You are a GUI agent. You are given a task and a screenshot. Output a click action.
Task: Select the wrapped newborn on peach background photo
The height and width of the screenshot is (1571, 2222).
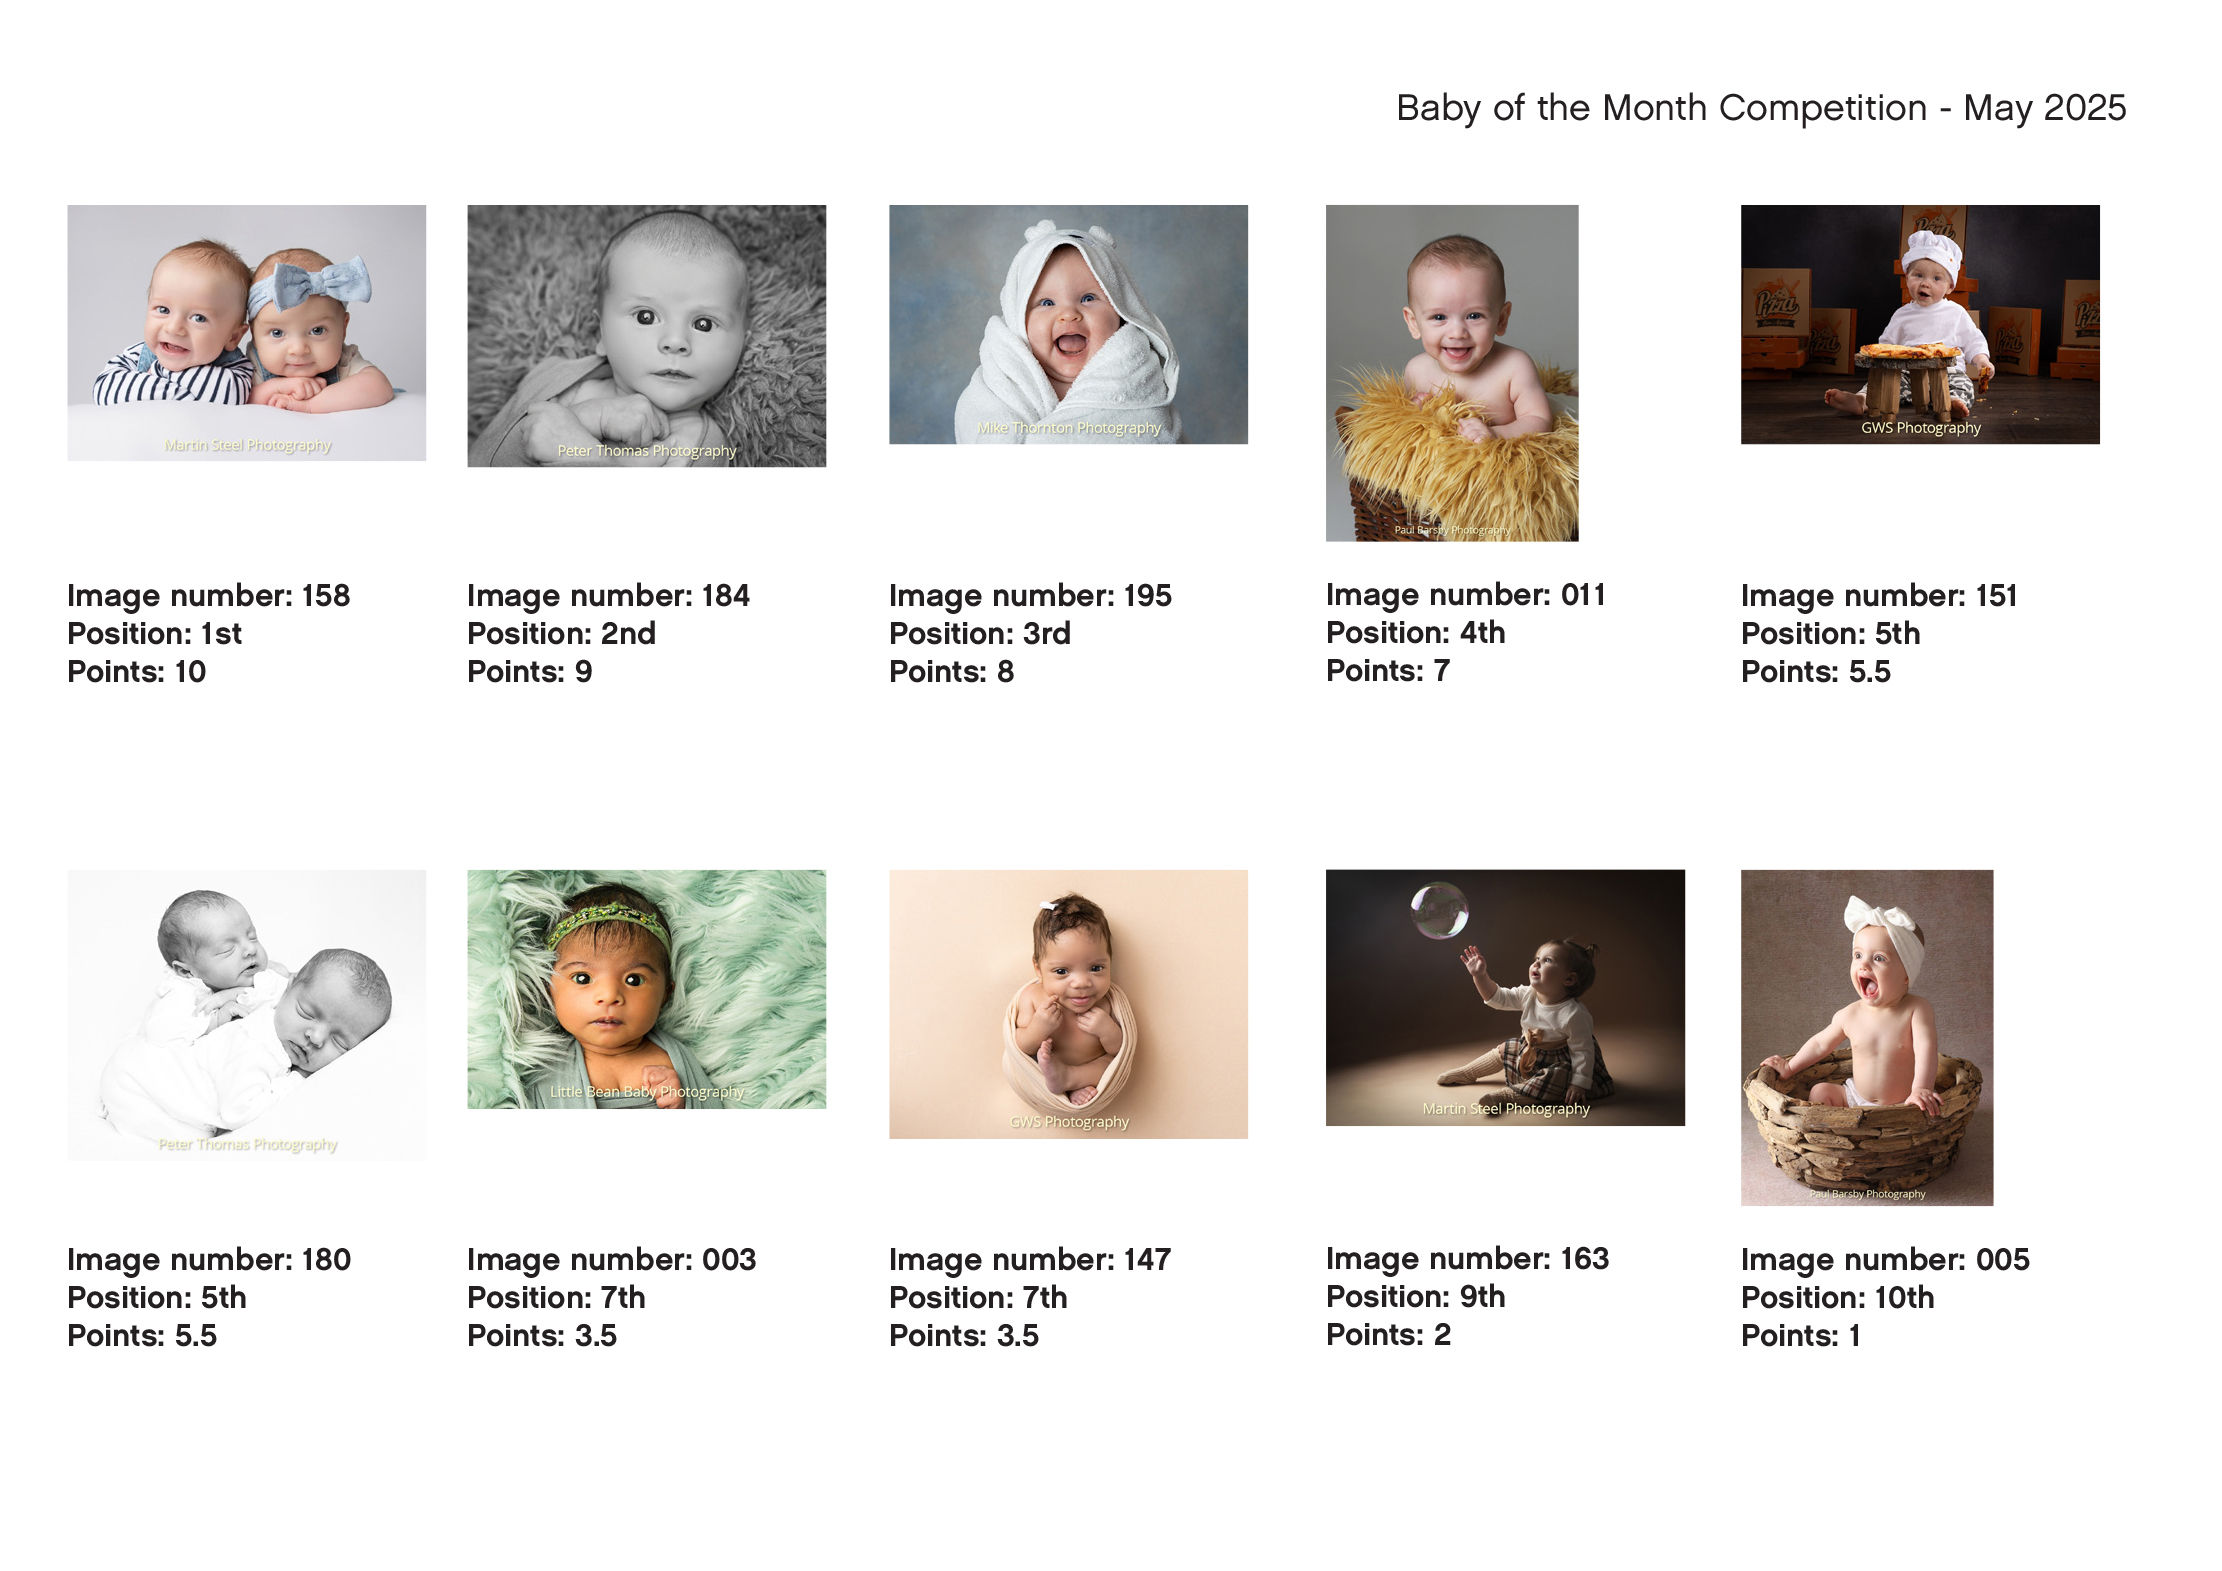tap(1068, 1003)
